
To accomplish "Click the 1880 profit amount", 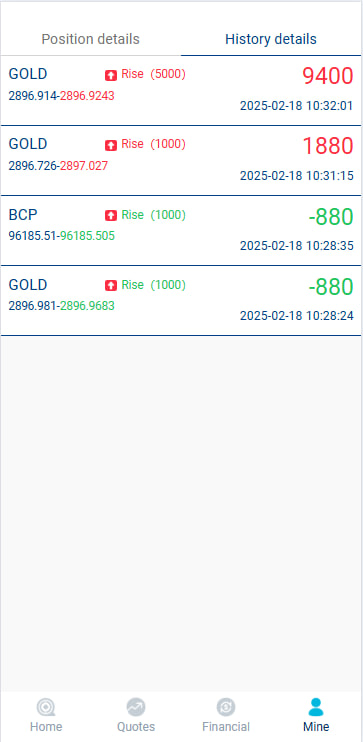I will [328, 146].
